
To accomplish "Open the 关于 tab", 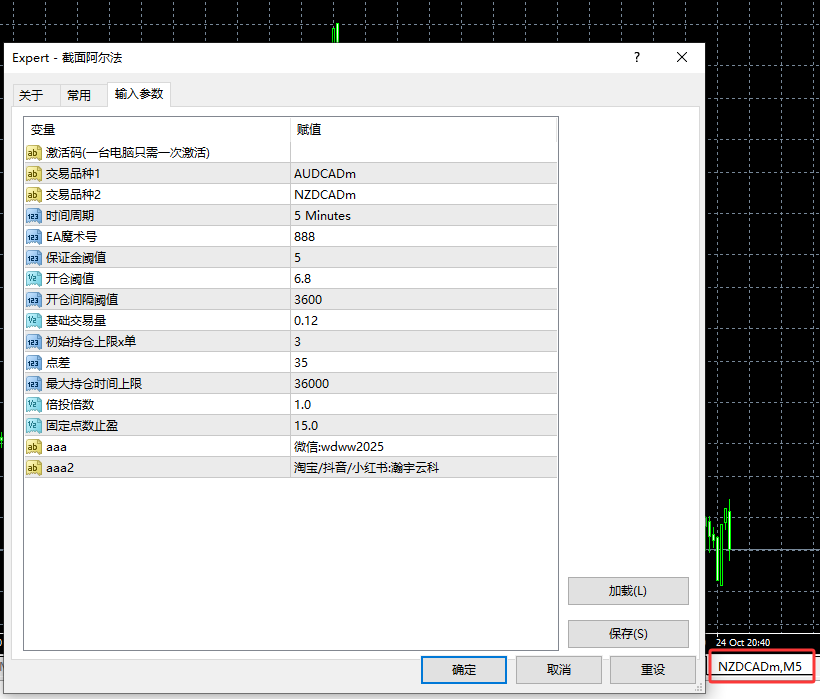I will tap(35, 95).
